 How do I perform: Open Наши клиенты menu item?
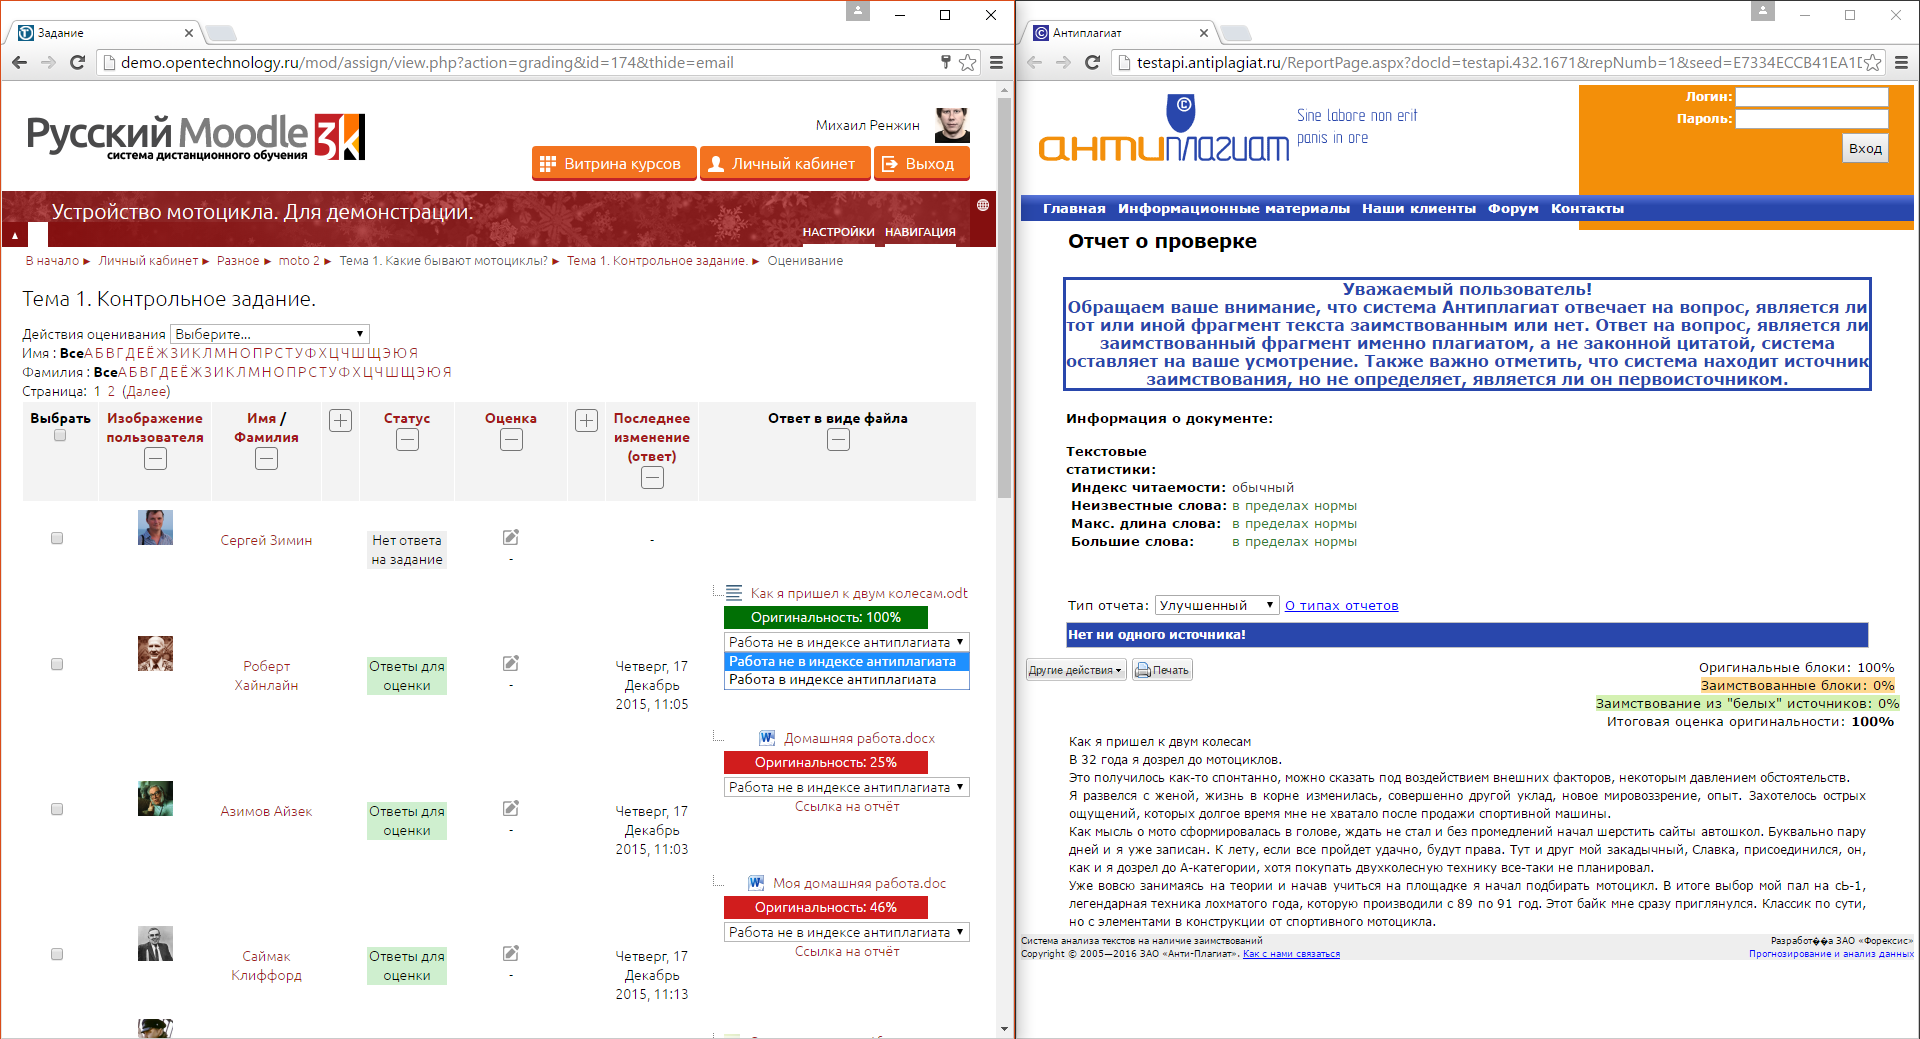point(1418,209)
